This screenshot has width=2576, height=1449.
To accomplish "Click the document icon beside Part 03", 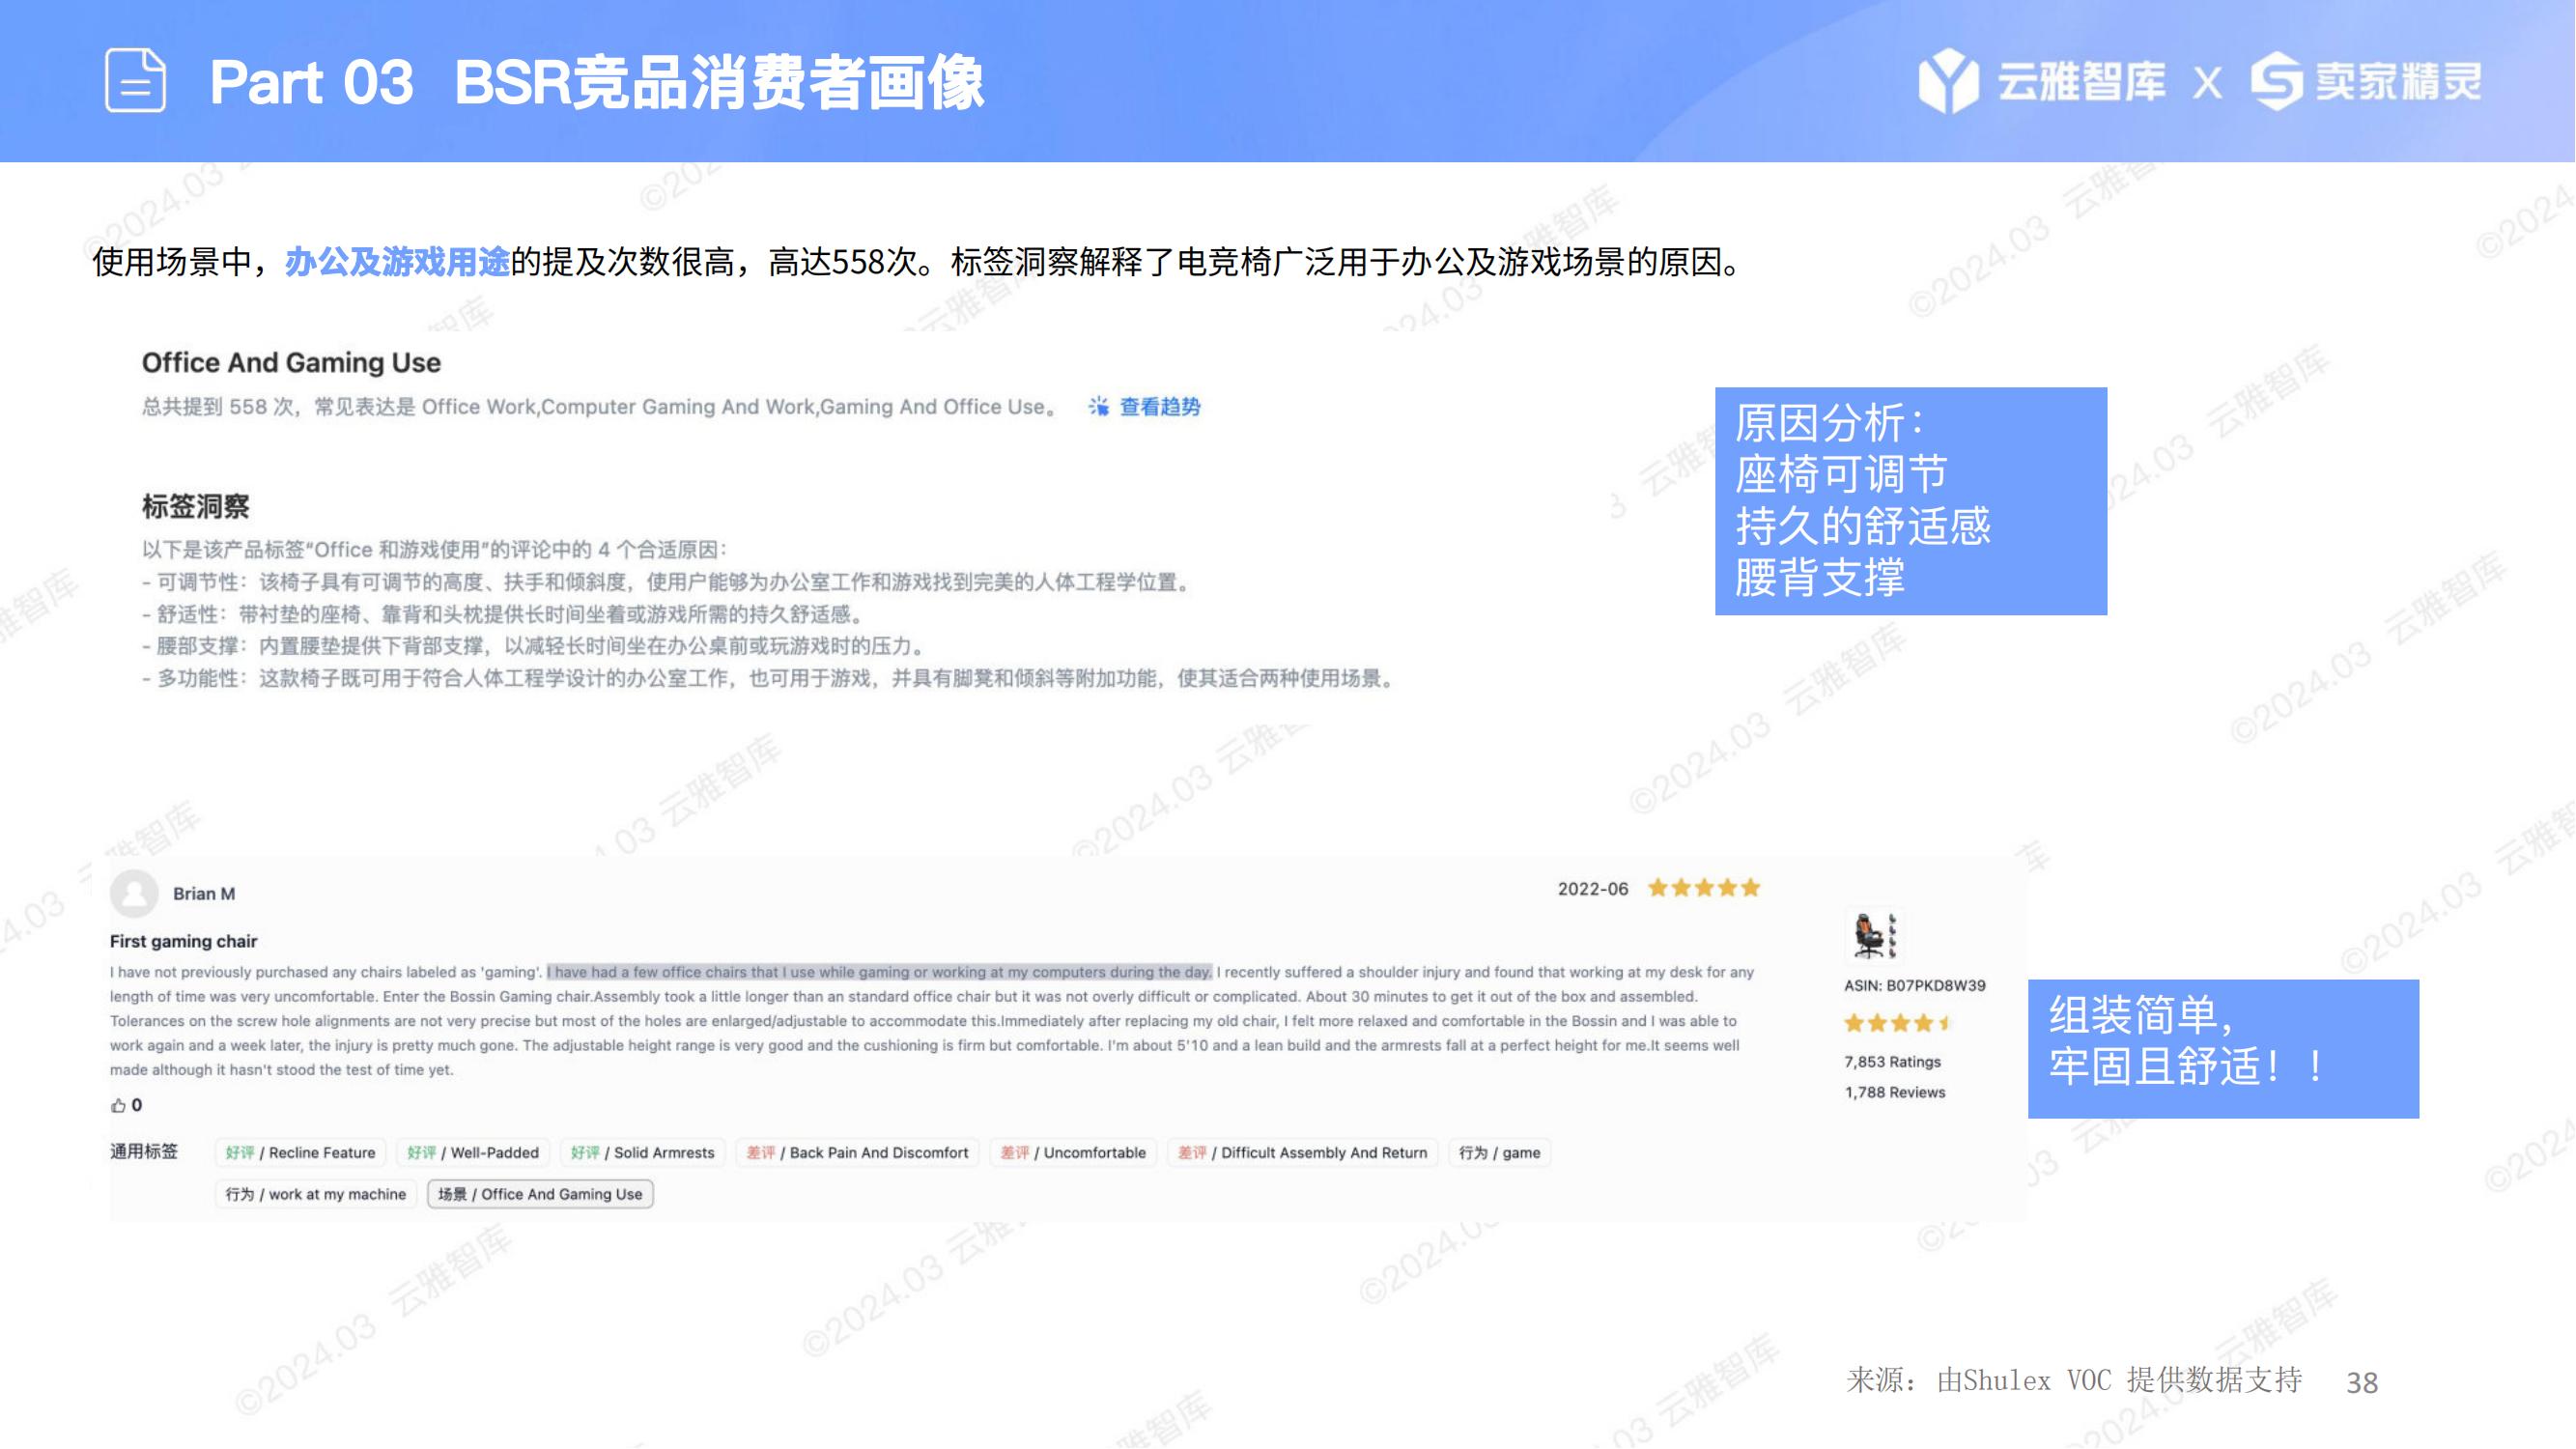I will (x=135, y=80).
